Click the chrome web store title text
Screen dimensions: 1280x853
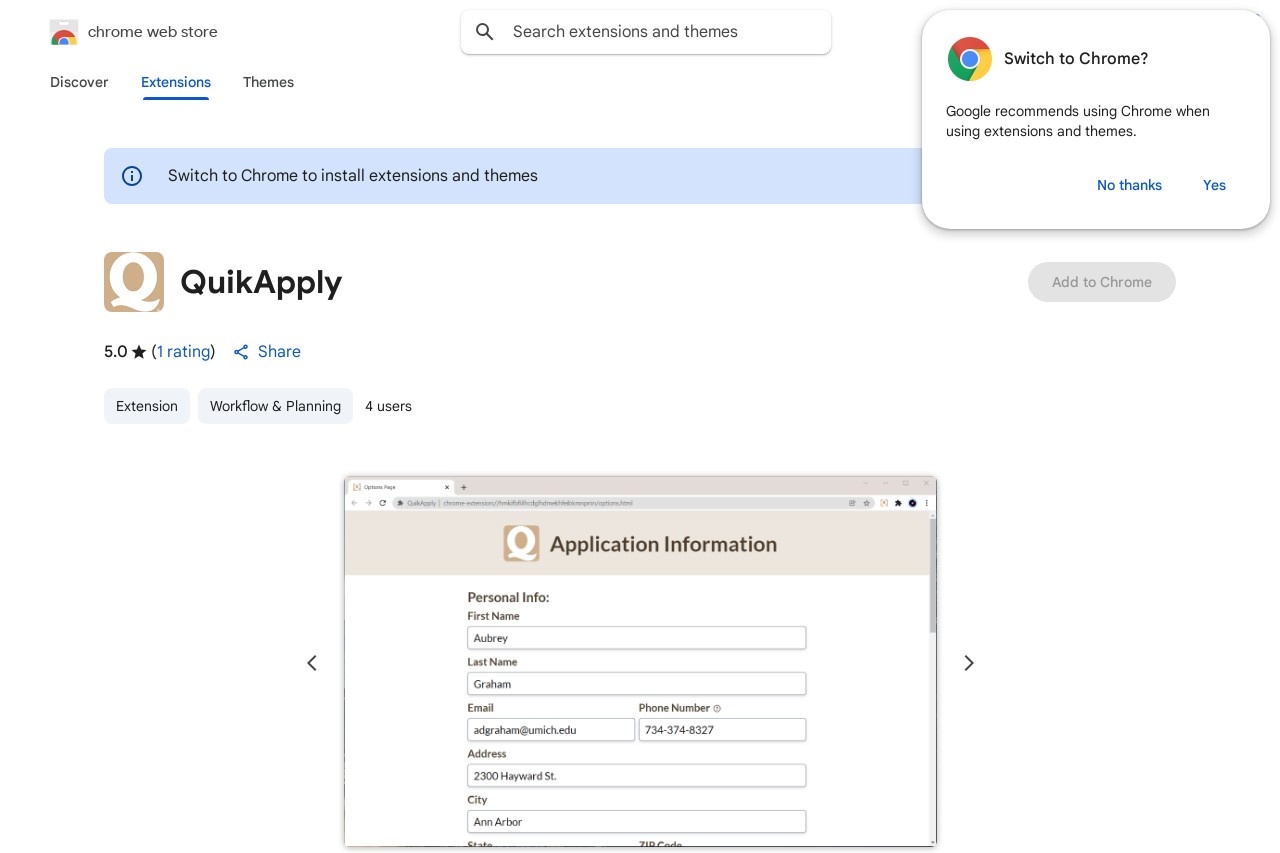click(x=153, y=32)
